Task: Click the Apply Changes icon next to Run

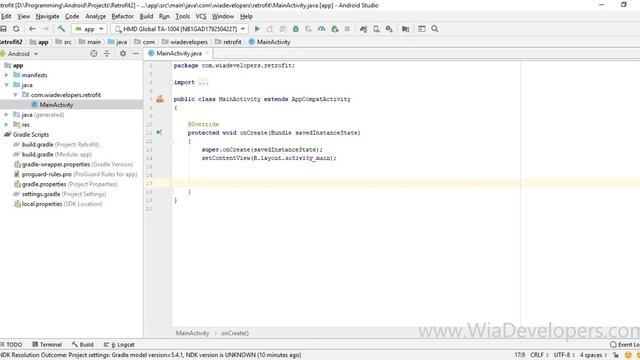Action: [270, 29]
